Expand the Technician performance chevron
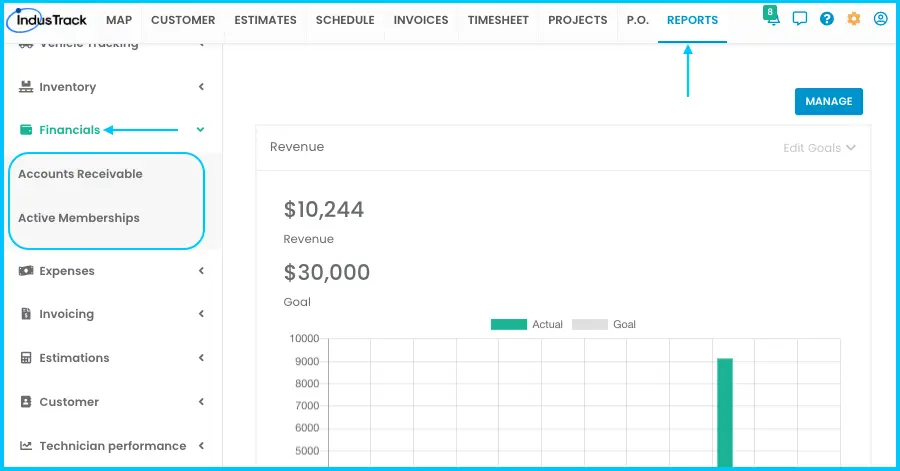900x471 pixels. [x=201, y=446]
